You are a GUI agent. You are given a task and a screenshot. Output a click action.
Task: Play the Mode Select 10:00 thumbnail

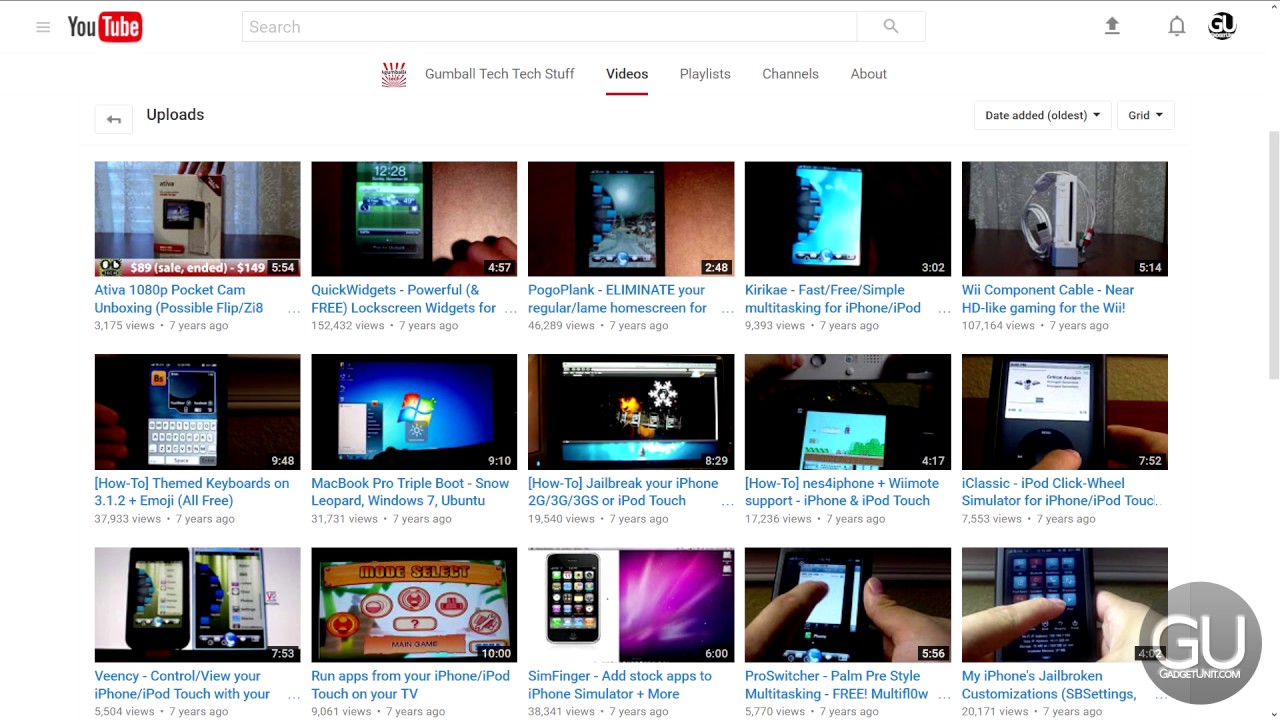(414, 605)
